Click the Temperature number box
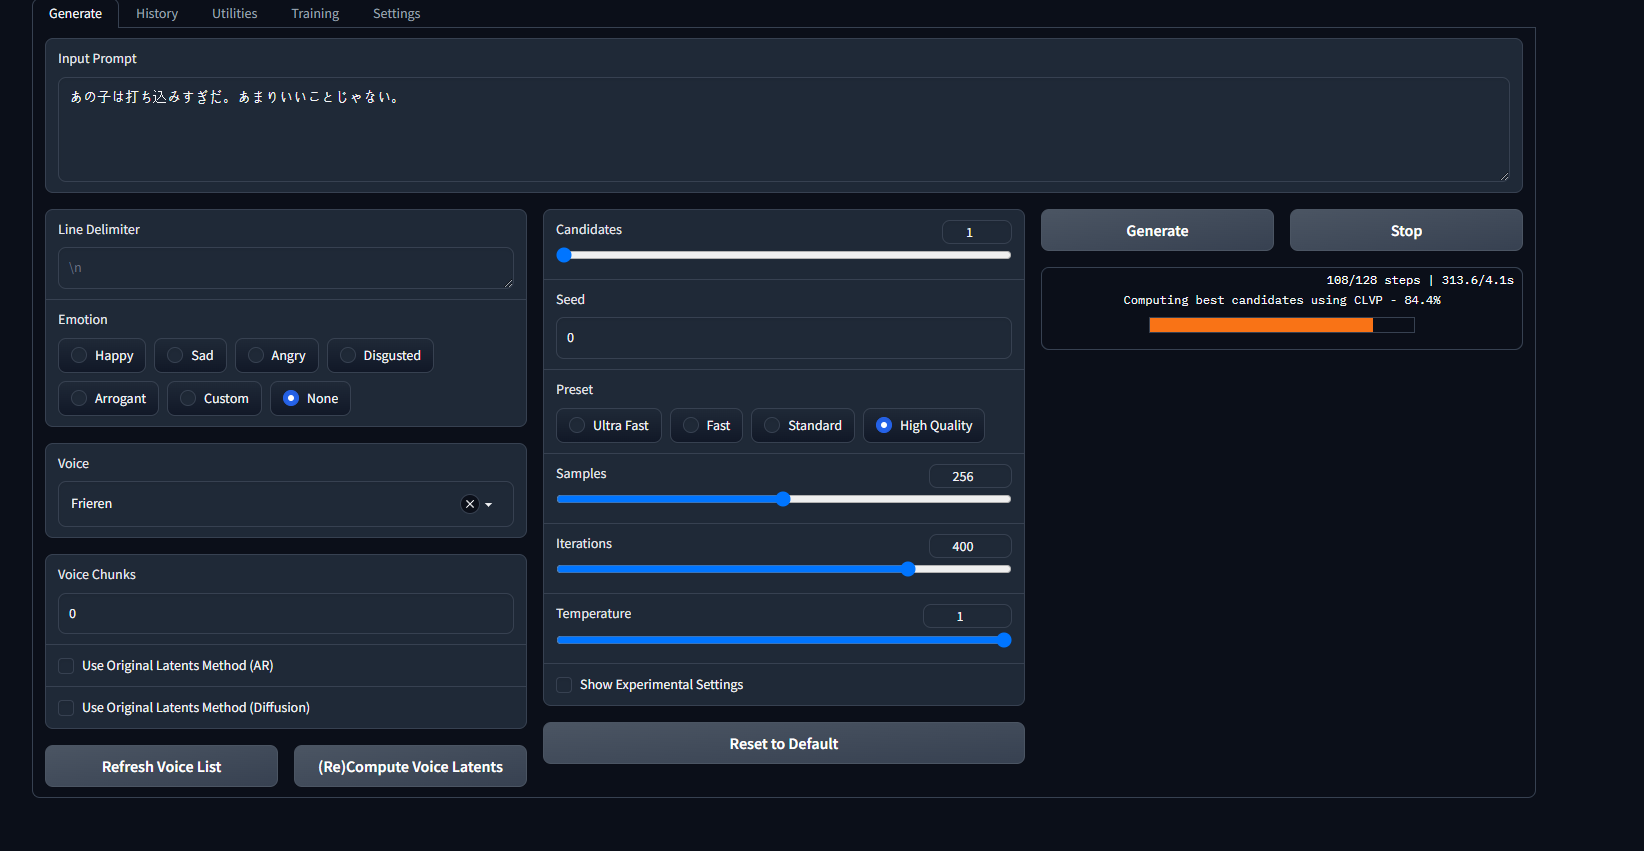The image size is (1644, 851). pos(967,616)
